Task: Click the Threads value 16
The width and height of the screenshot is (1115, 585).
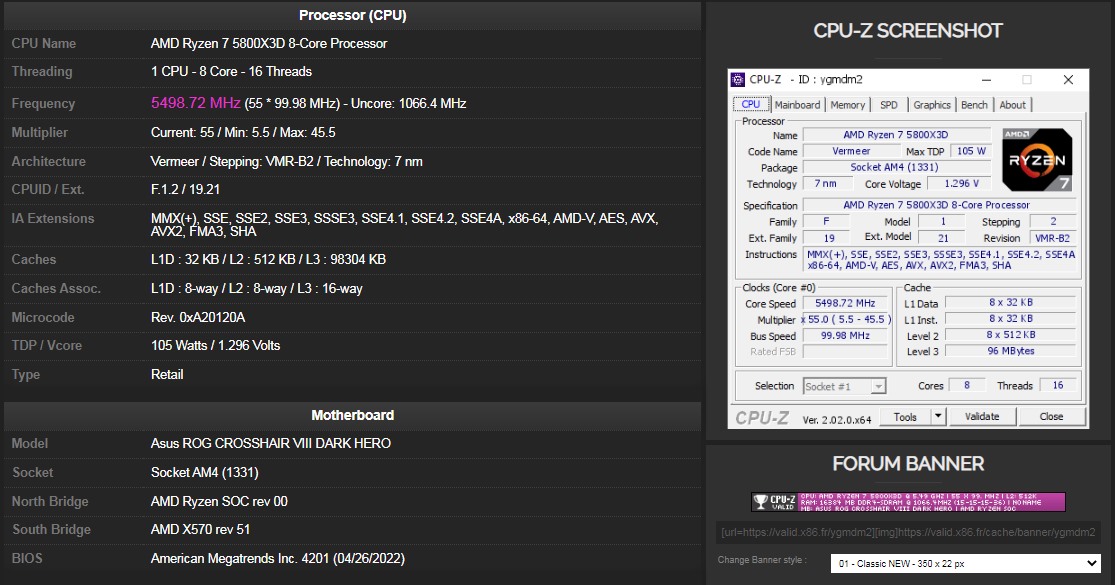Action: pyautogui.click(x=1058, y=385)
